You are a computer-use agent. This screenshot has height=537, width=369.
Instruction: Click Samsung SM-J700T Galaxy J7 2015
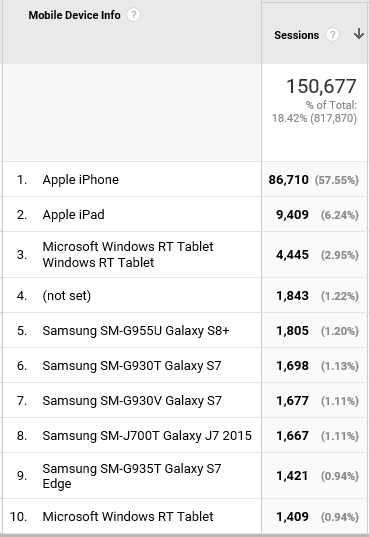pos(147,436)
